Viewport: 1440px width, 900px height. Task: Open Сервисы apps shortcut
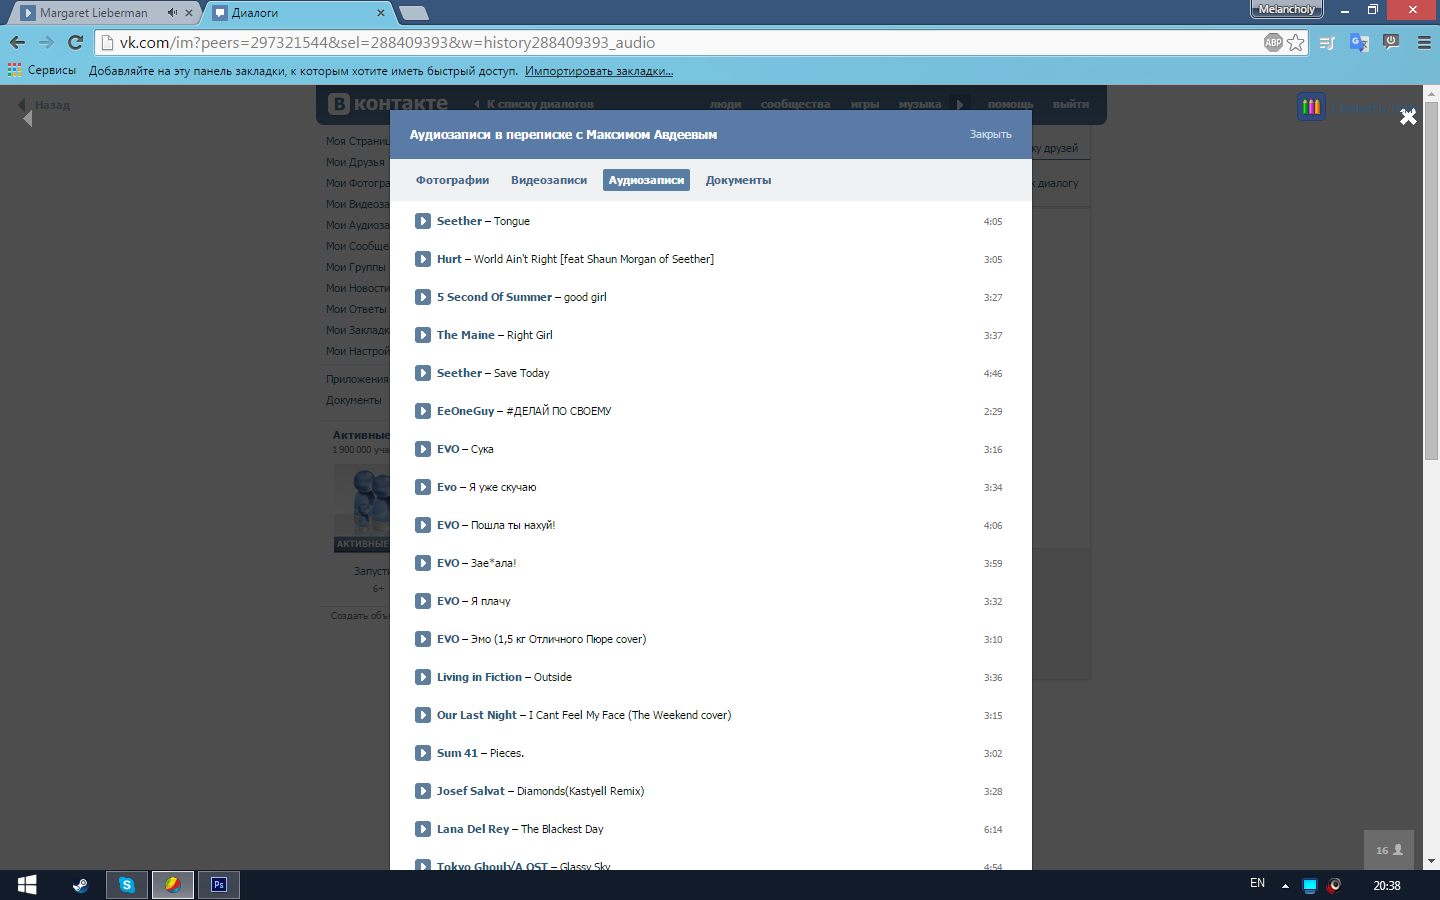point(41,70)
